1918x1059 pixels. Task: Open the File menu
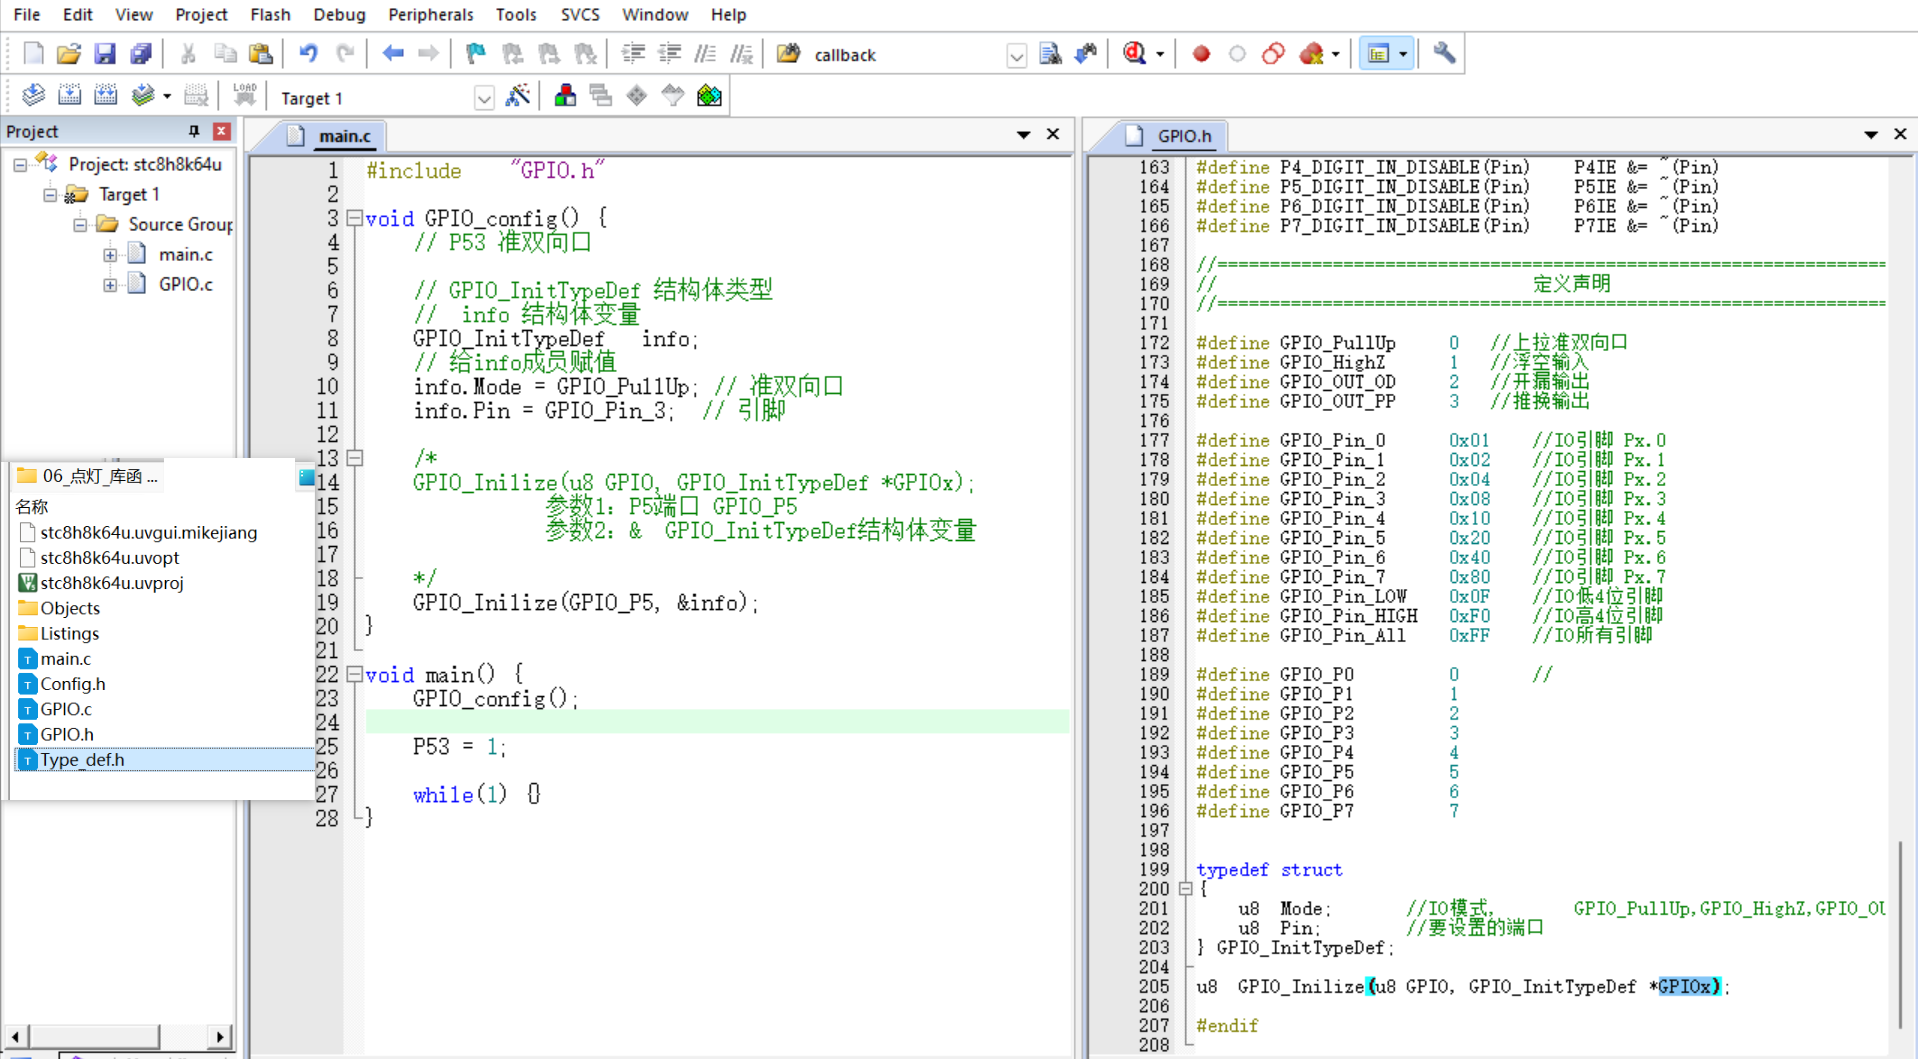click(27, 14)
